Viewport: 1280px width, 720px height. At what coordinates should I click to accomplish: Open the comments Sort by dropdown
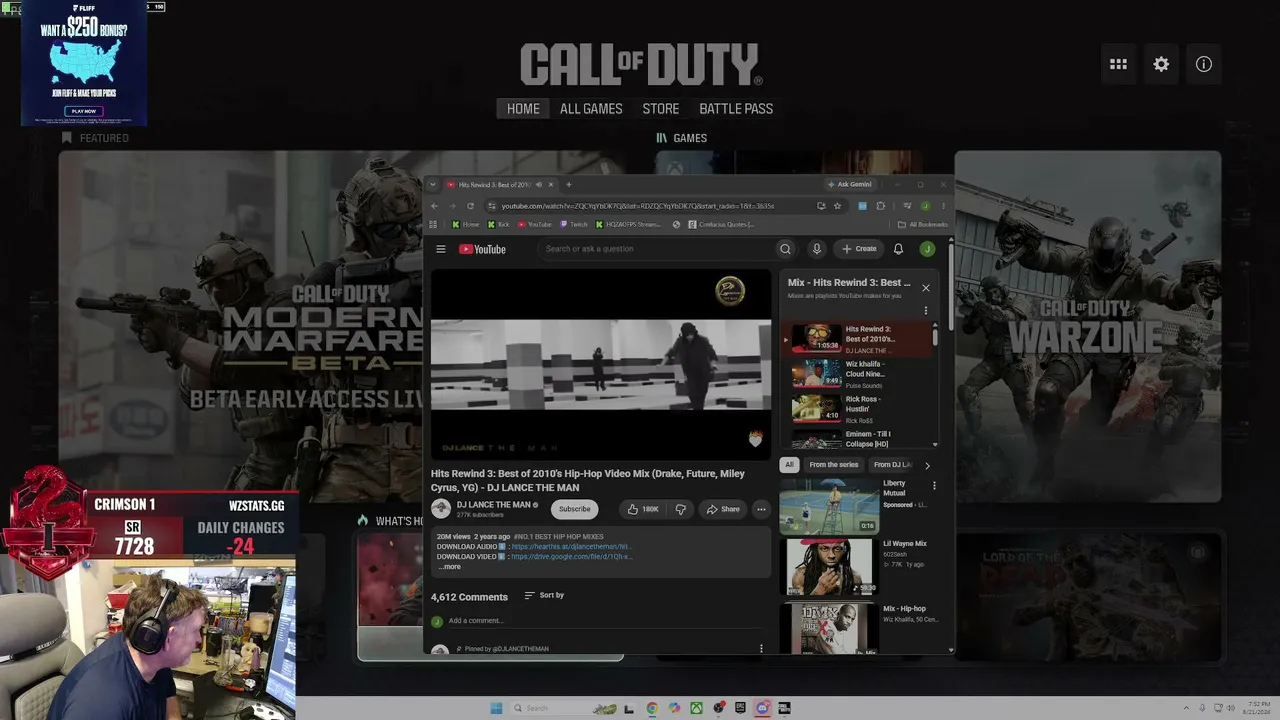pos(544,595)
